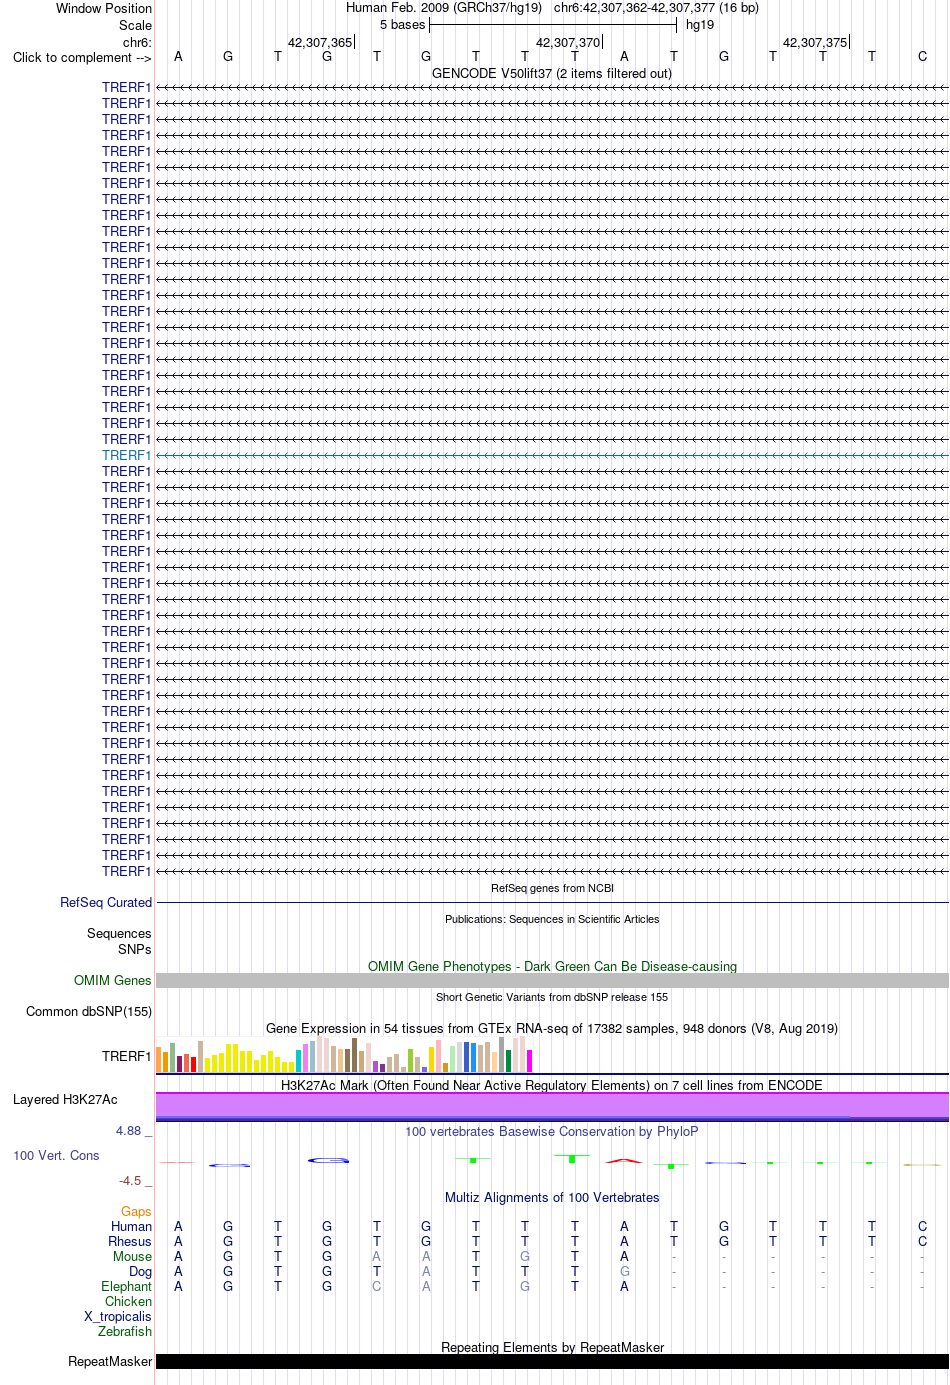Click the Scale label
The height and width of the screenshot is (1385, 950).
pyautogui.click(x=136, y=25)
